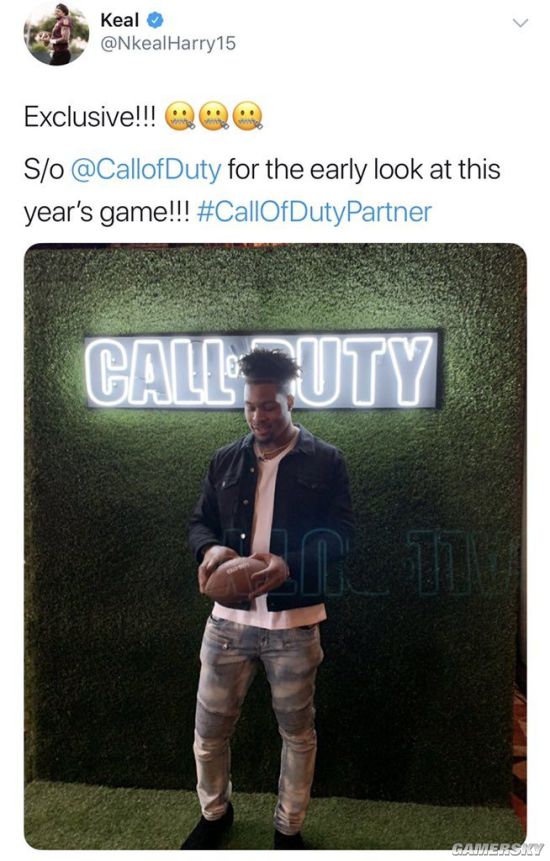The height and width of the screenshot is (861, 550).
Task: Open Keal's profile avatar picture
Action: coord(57,33)
